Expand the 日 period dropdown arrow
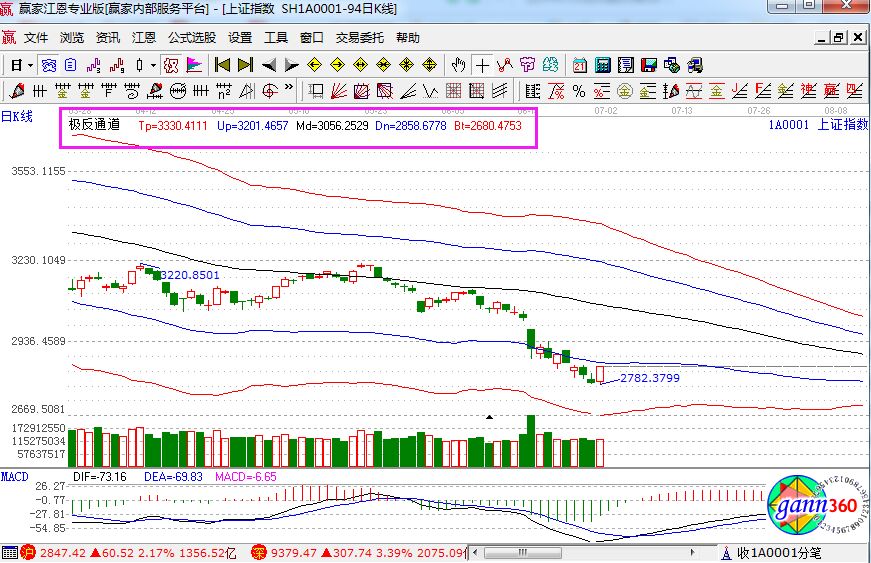871x563 pixels. click(29, 65)
